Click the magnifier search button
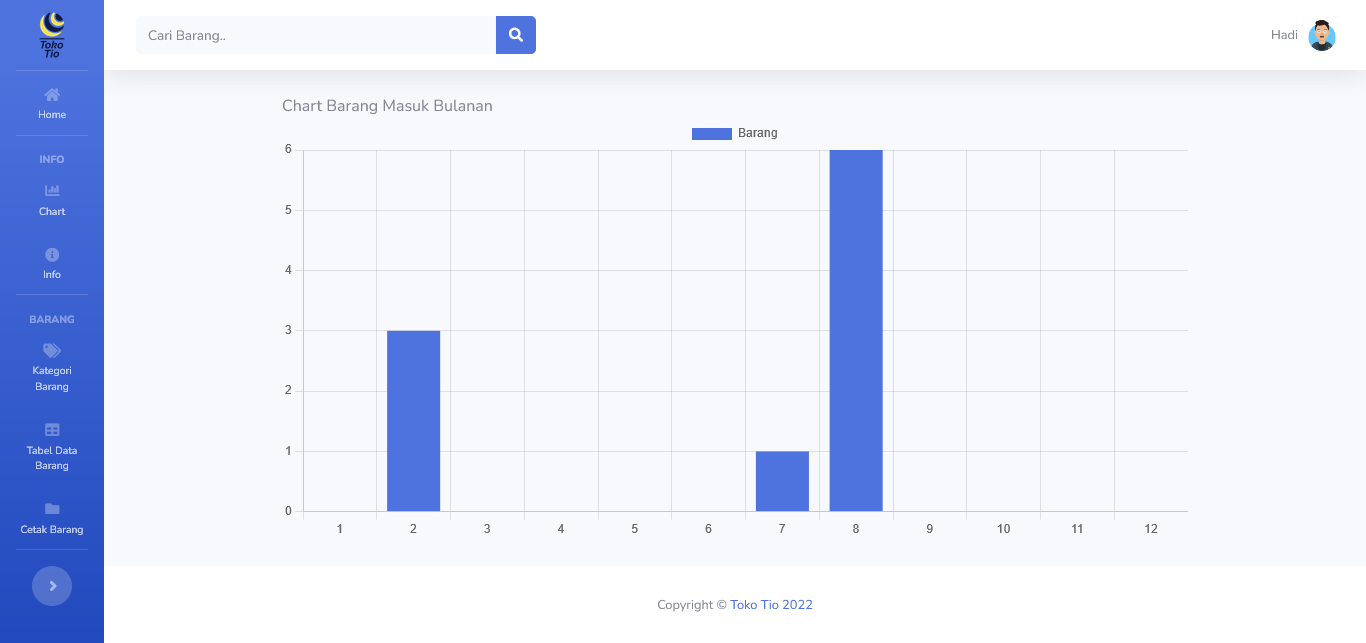Viewport: 1366px width, 643px height. (516, 35)
